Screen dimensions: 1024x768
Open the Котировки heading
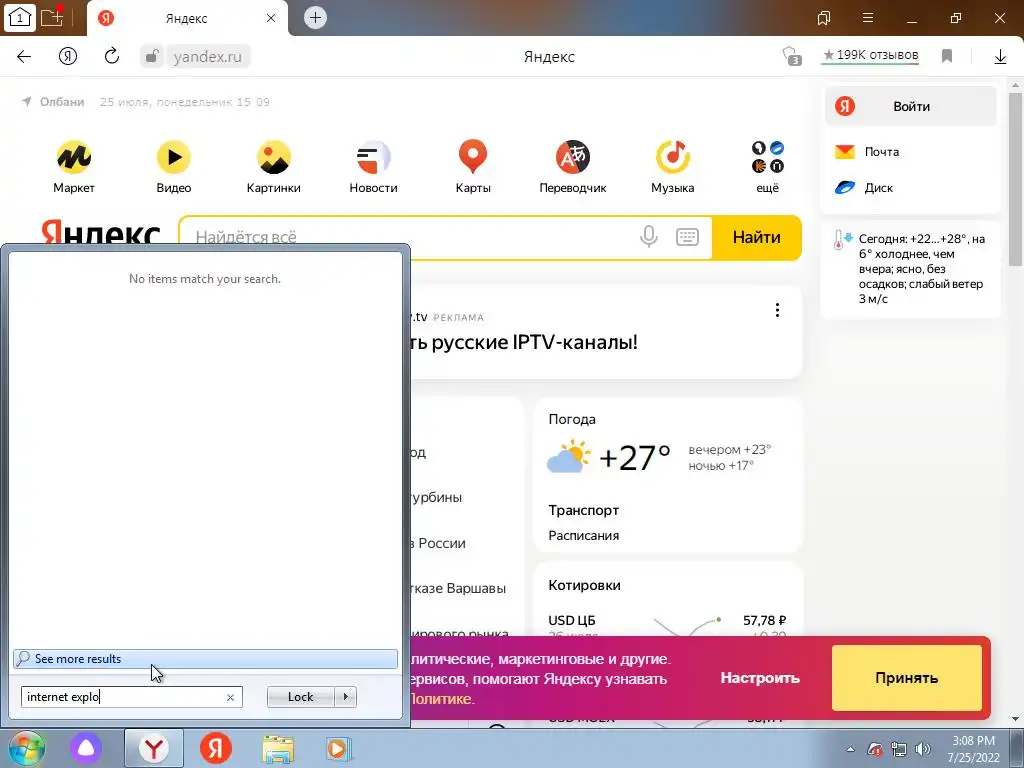coord(584,585)
